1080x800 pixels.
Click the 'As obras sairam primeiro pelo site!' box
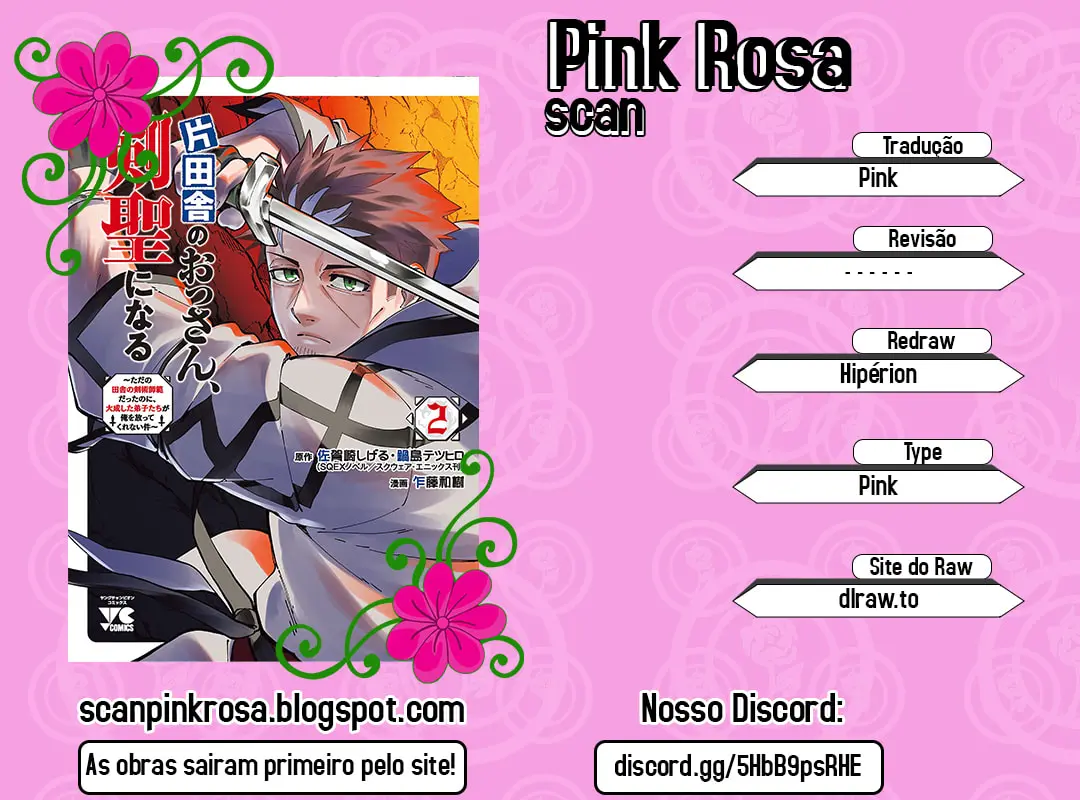[x=272, y=767]
